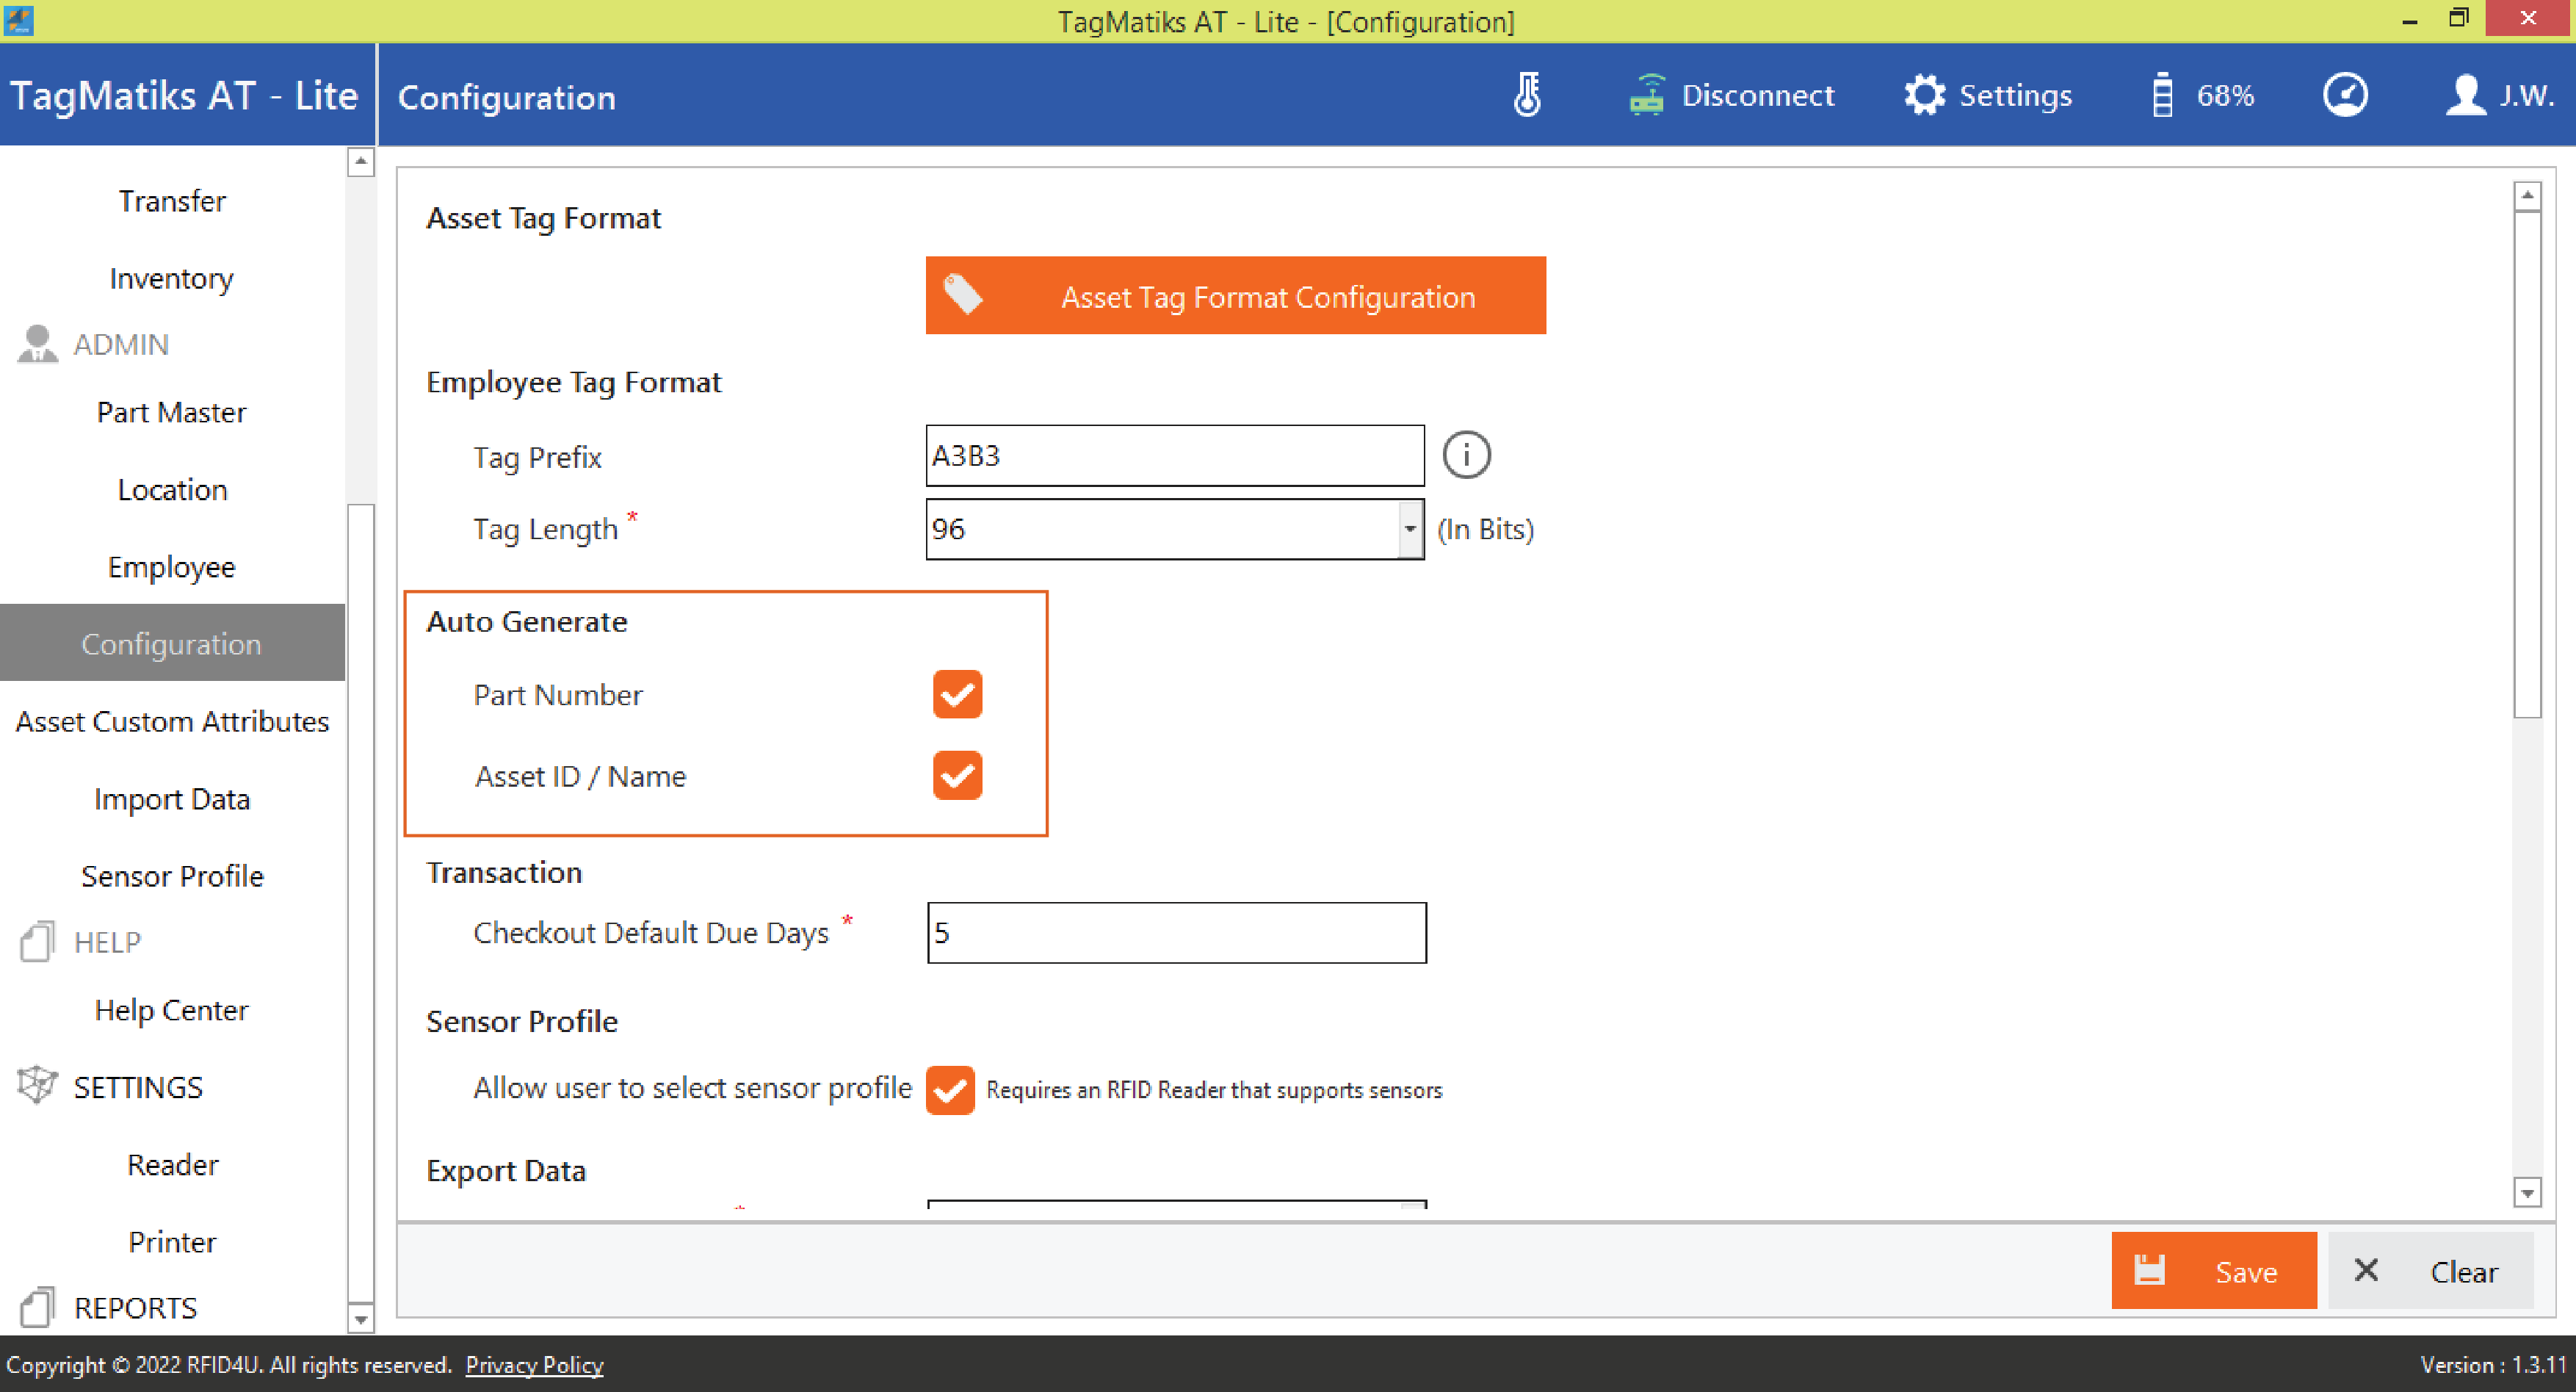Click the battery level 68% icon
Screen dimensions: 2576x1392
[2162, 96]
